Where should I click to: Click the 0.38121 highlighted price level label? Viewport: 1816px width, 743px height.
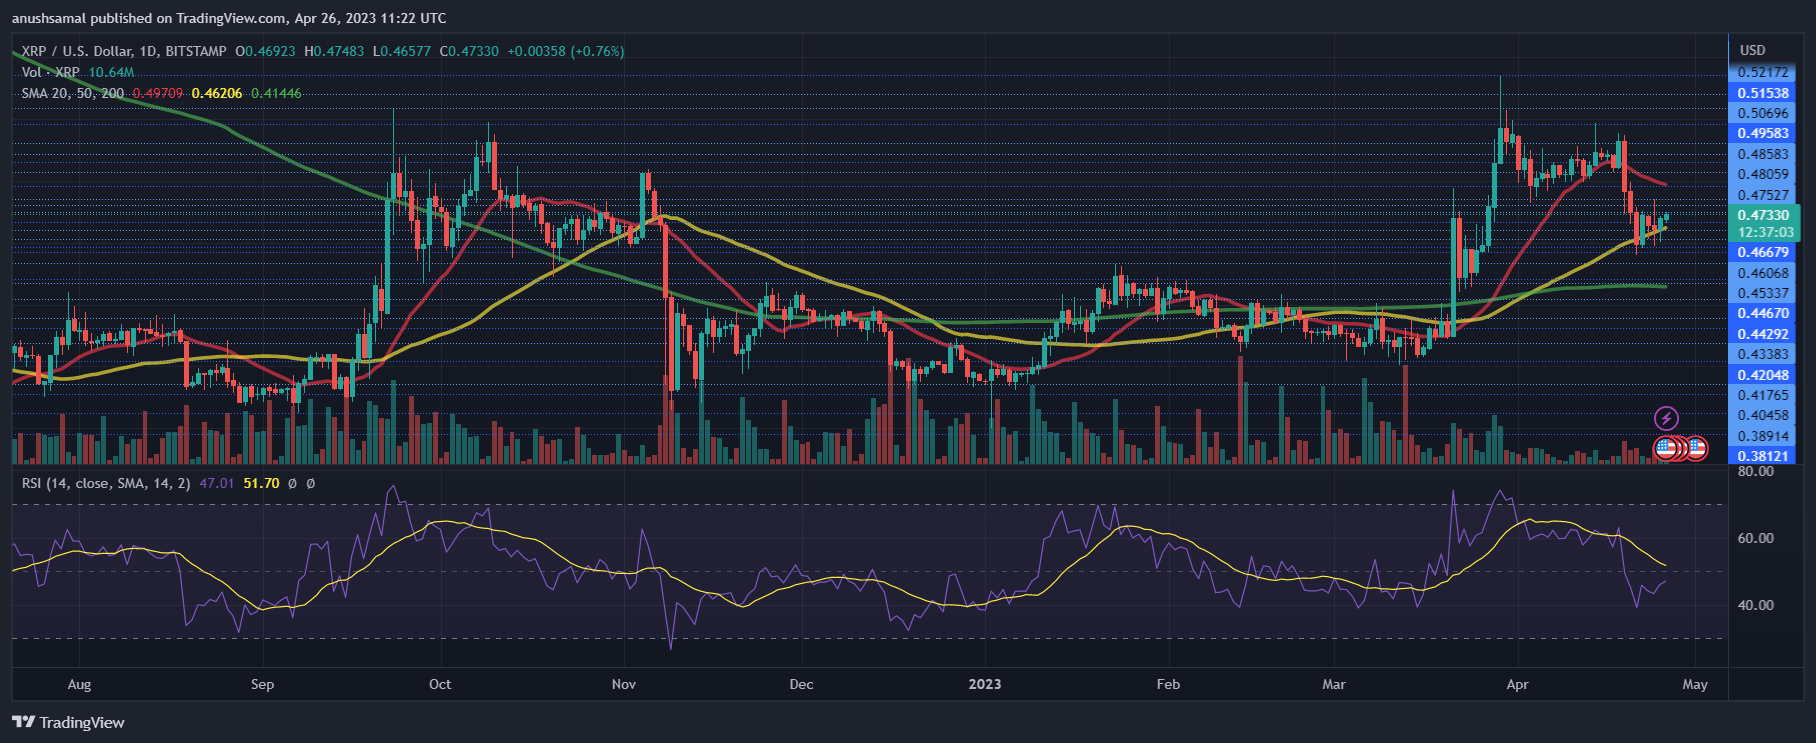coord(1762,456)
